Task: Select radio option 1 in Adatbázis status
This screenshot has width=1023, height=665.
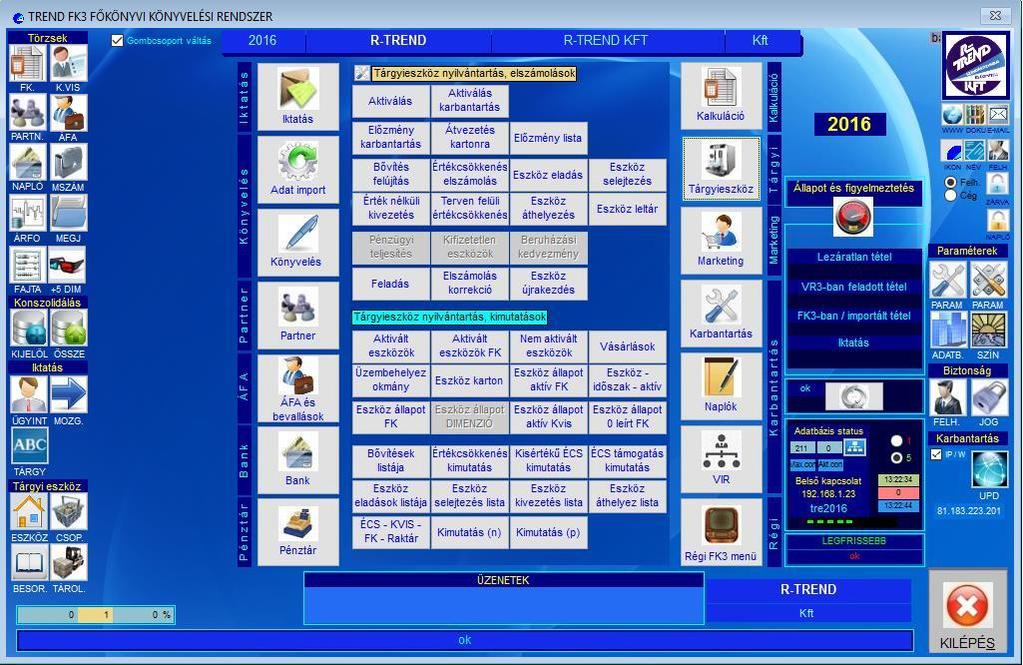Action: (x=896, y=441)
